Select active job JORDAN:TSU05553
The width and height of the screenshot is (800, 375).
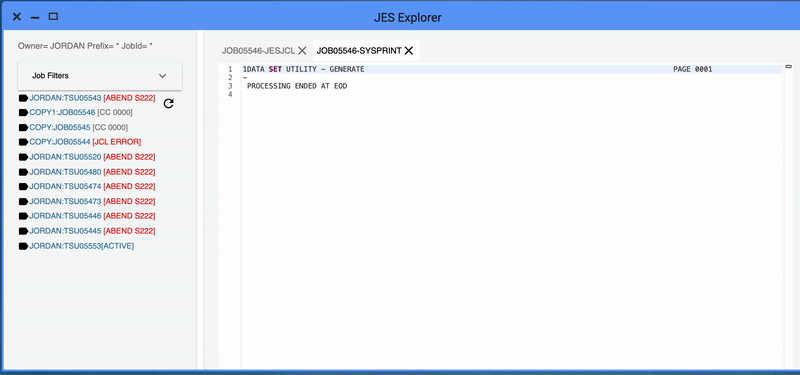tap(82, 246)
